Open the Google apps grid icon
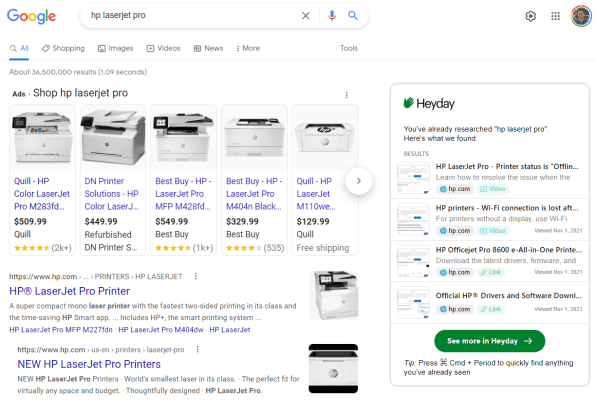This screenshot has width=596, height=400. tap(555, 16)
